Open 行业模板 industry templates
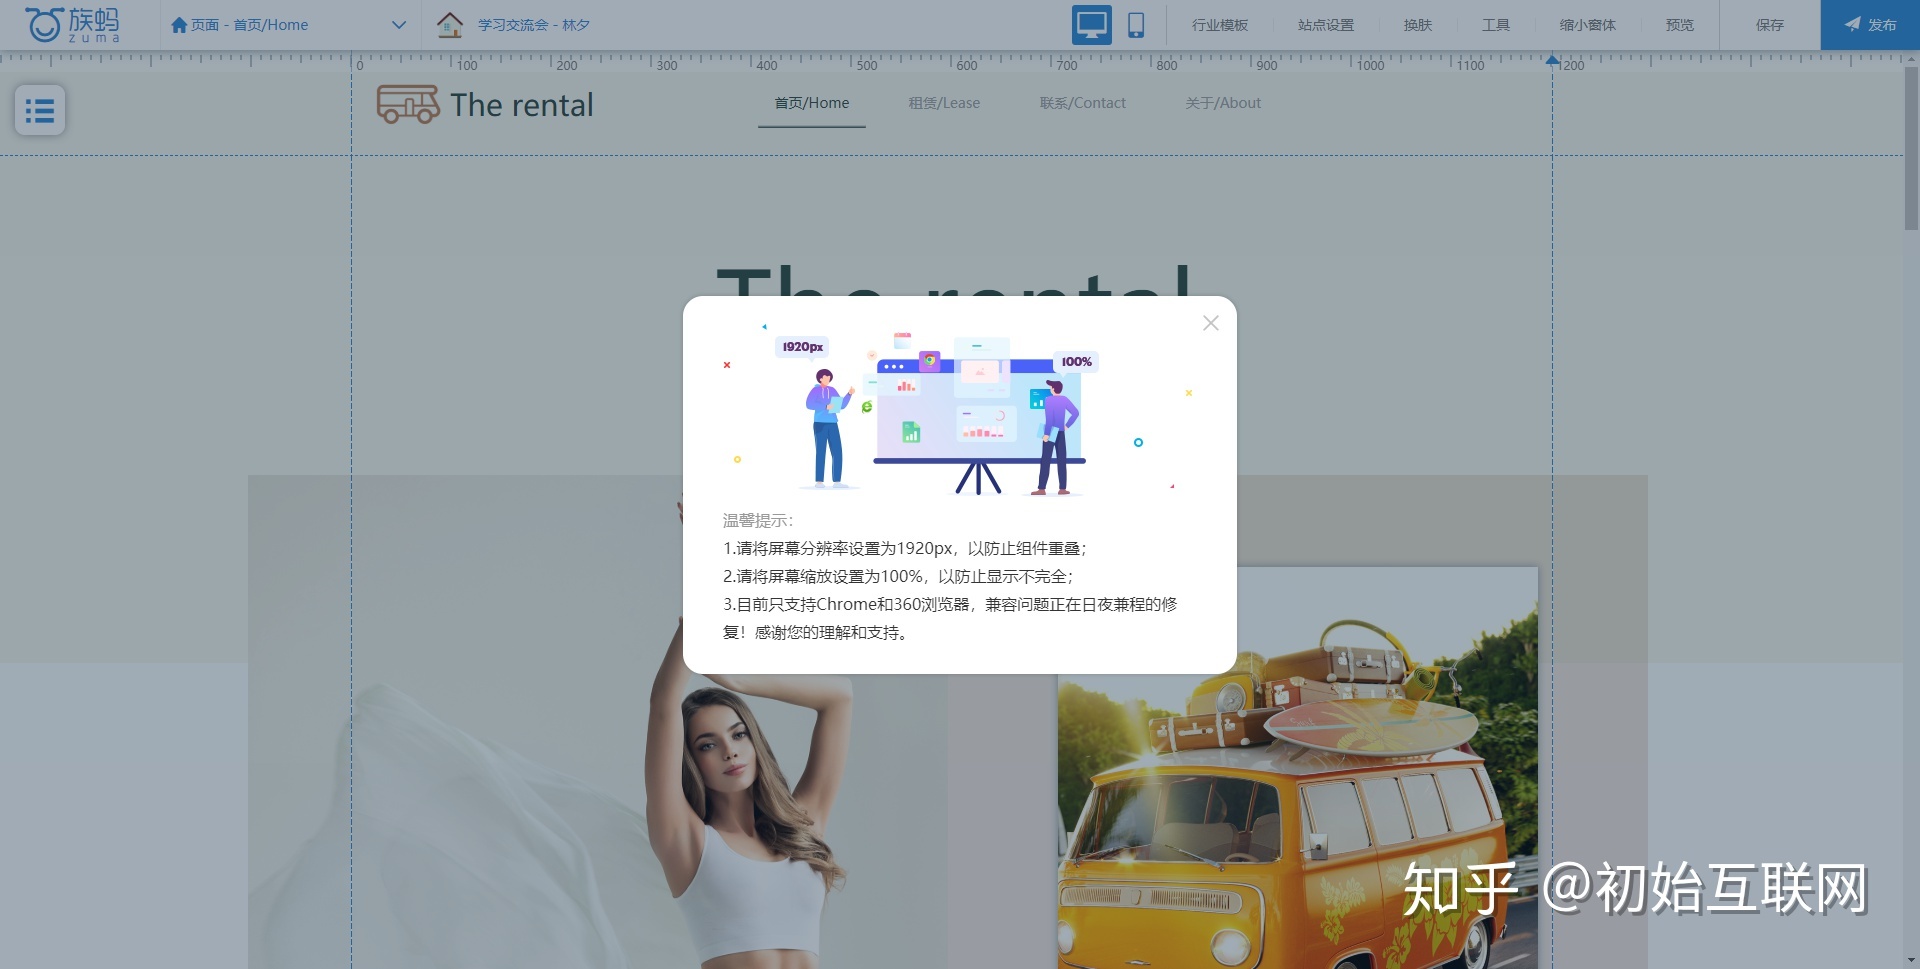1920x969 pixels. coord(1219,24)
